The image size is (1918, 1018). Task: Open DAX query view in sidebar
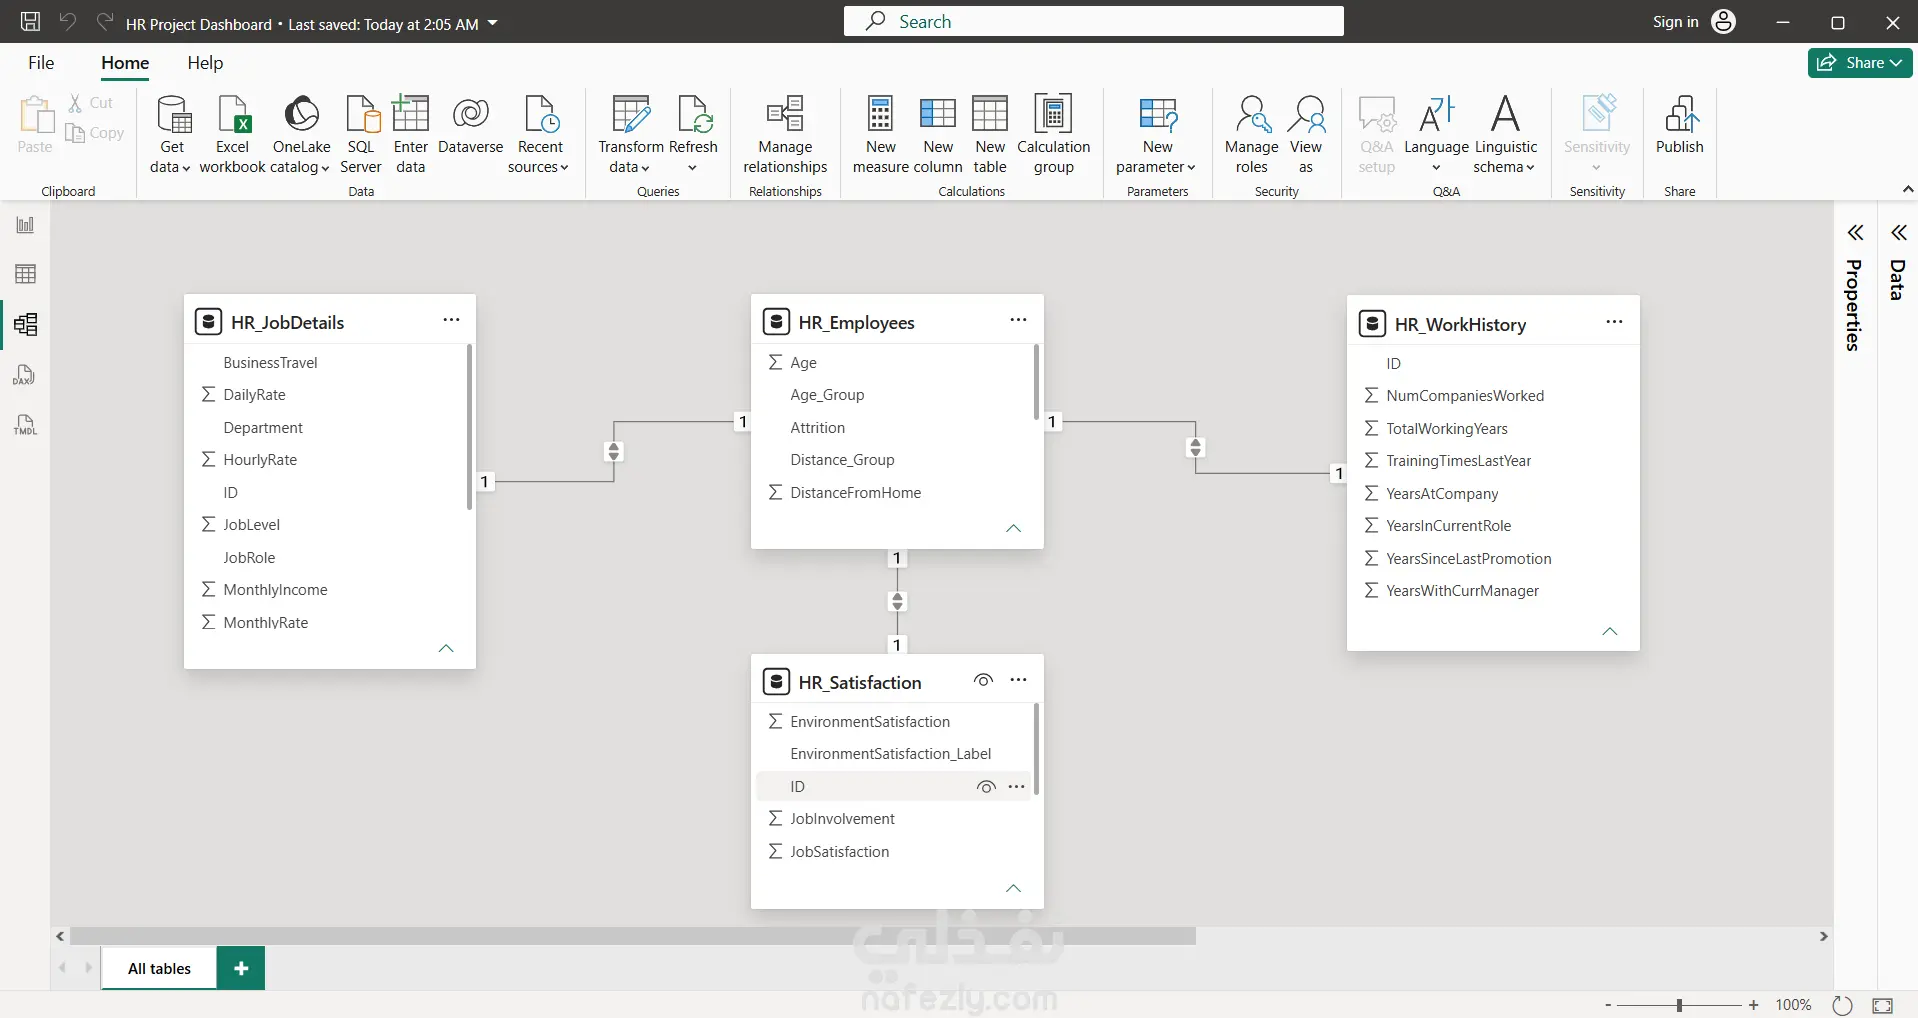pyautogui.click(x=25, y=375)
